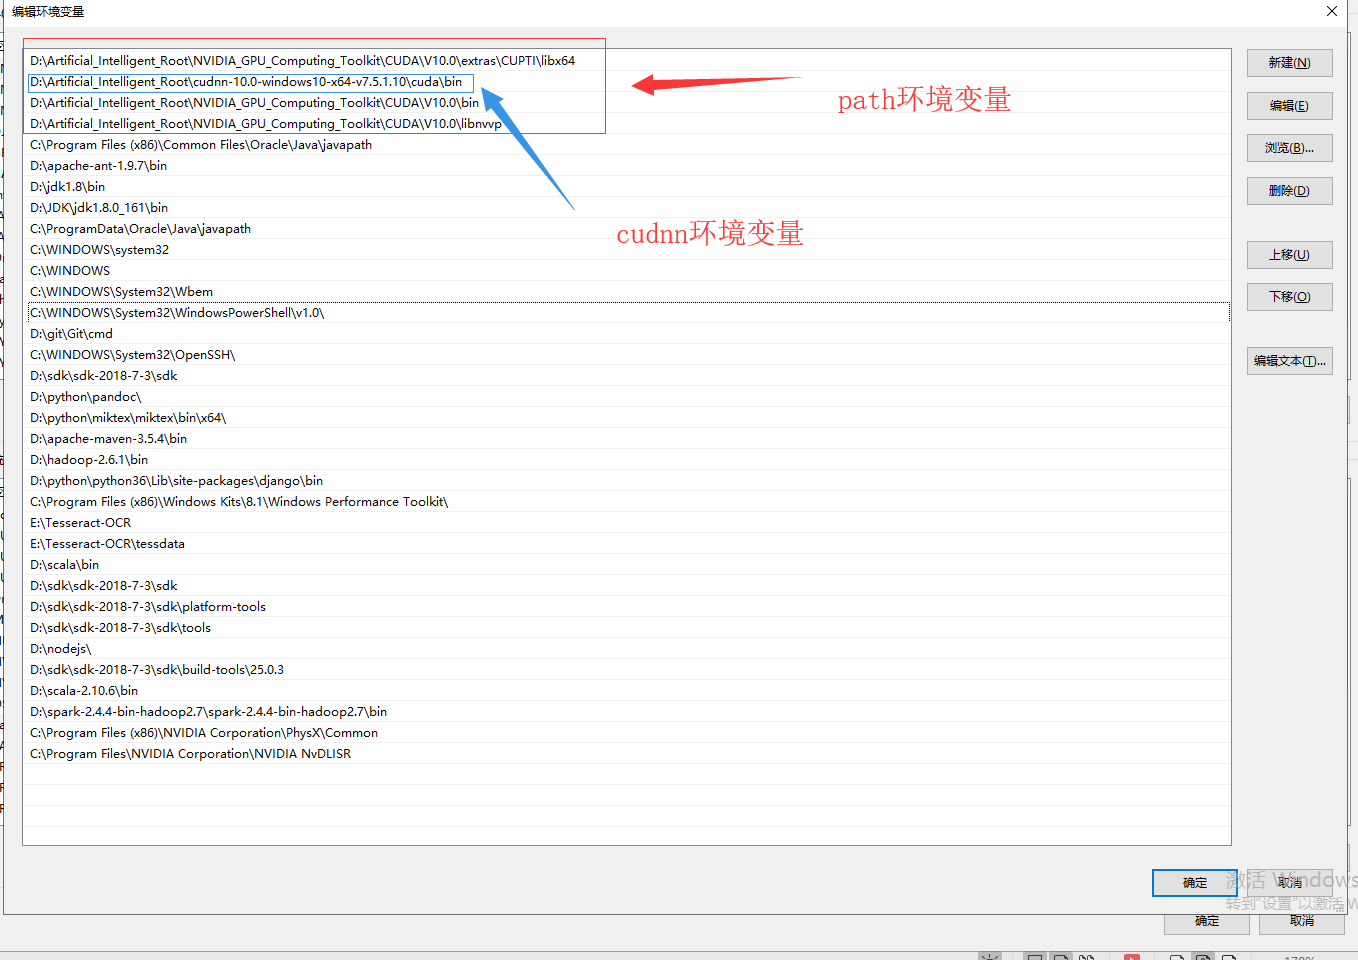
Task: Select the C:\WINDOWS\system32 entry
Action: tap(627, 250)
